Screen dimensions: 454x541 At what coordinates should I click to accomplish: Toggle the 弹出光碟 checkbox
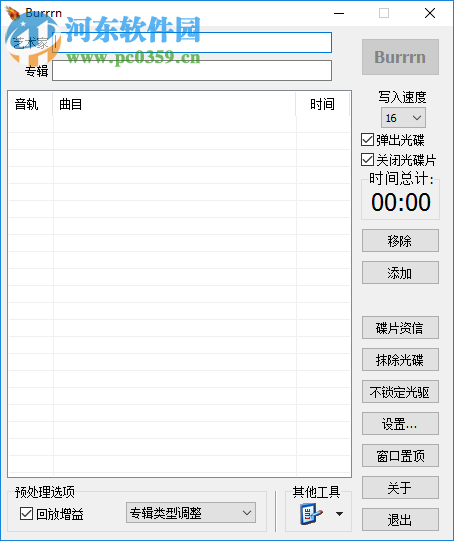click(367, 140)
